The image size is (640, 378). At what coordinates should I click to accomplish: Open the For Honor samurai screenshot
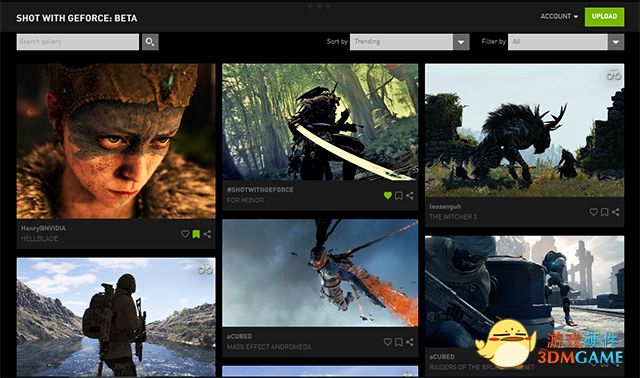pyautogui.click(x=320, y=122)
